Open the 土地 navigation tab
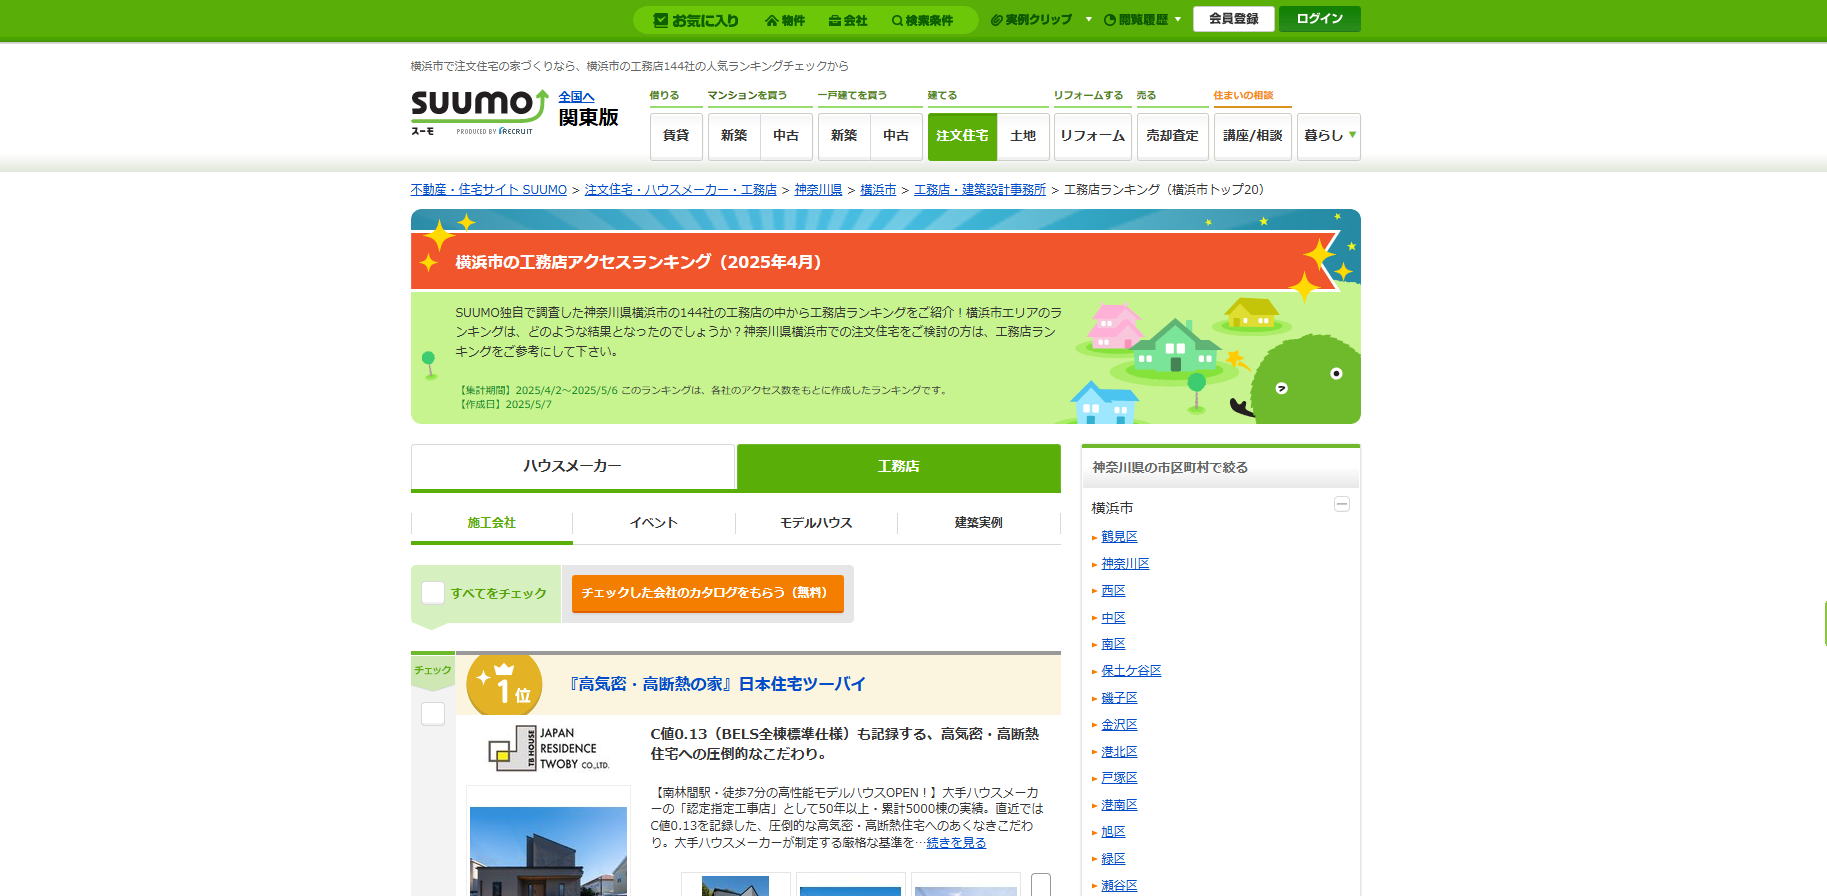The width and height of the screenshot is (1827, 896). click(x=1023, y=136)
